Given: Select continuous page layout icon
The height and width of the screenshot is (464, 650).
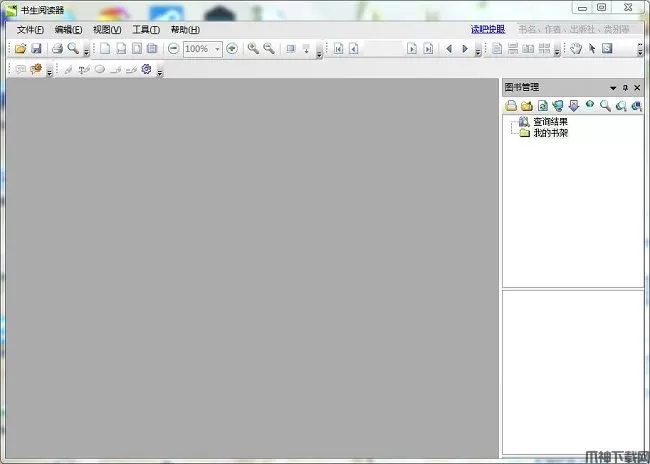Looking at the screenshot, I should click(513, 49).
